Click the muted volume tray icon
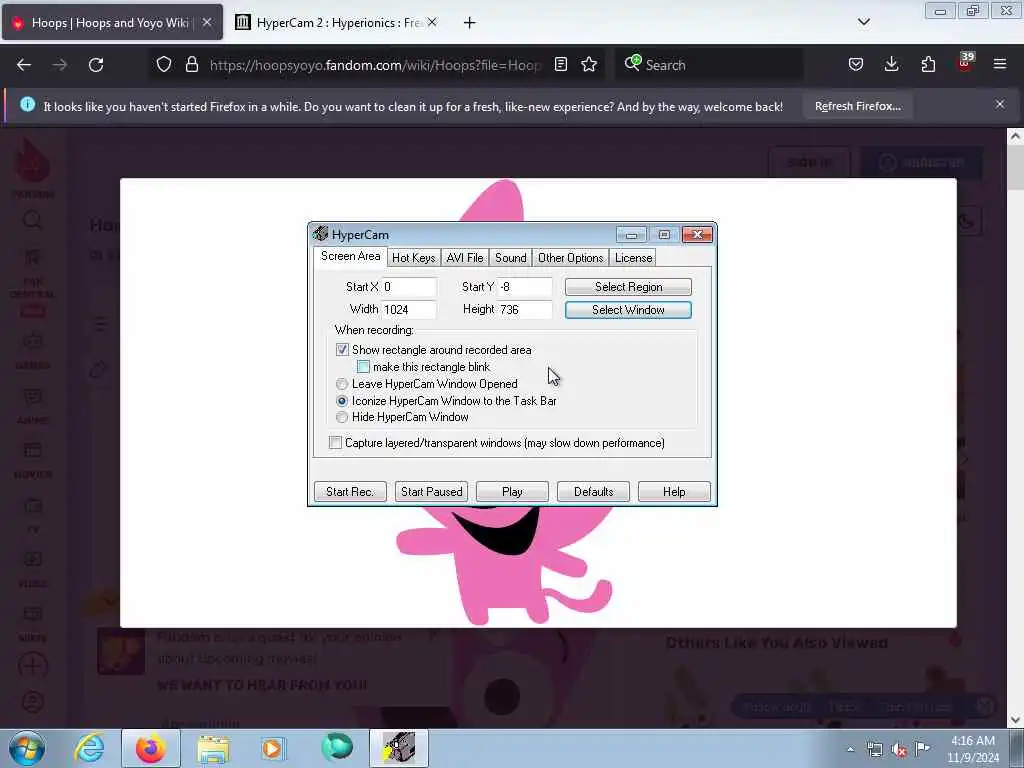Screen dimensions: 1024x768 pyautogui.click(x=899, y=750)
